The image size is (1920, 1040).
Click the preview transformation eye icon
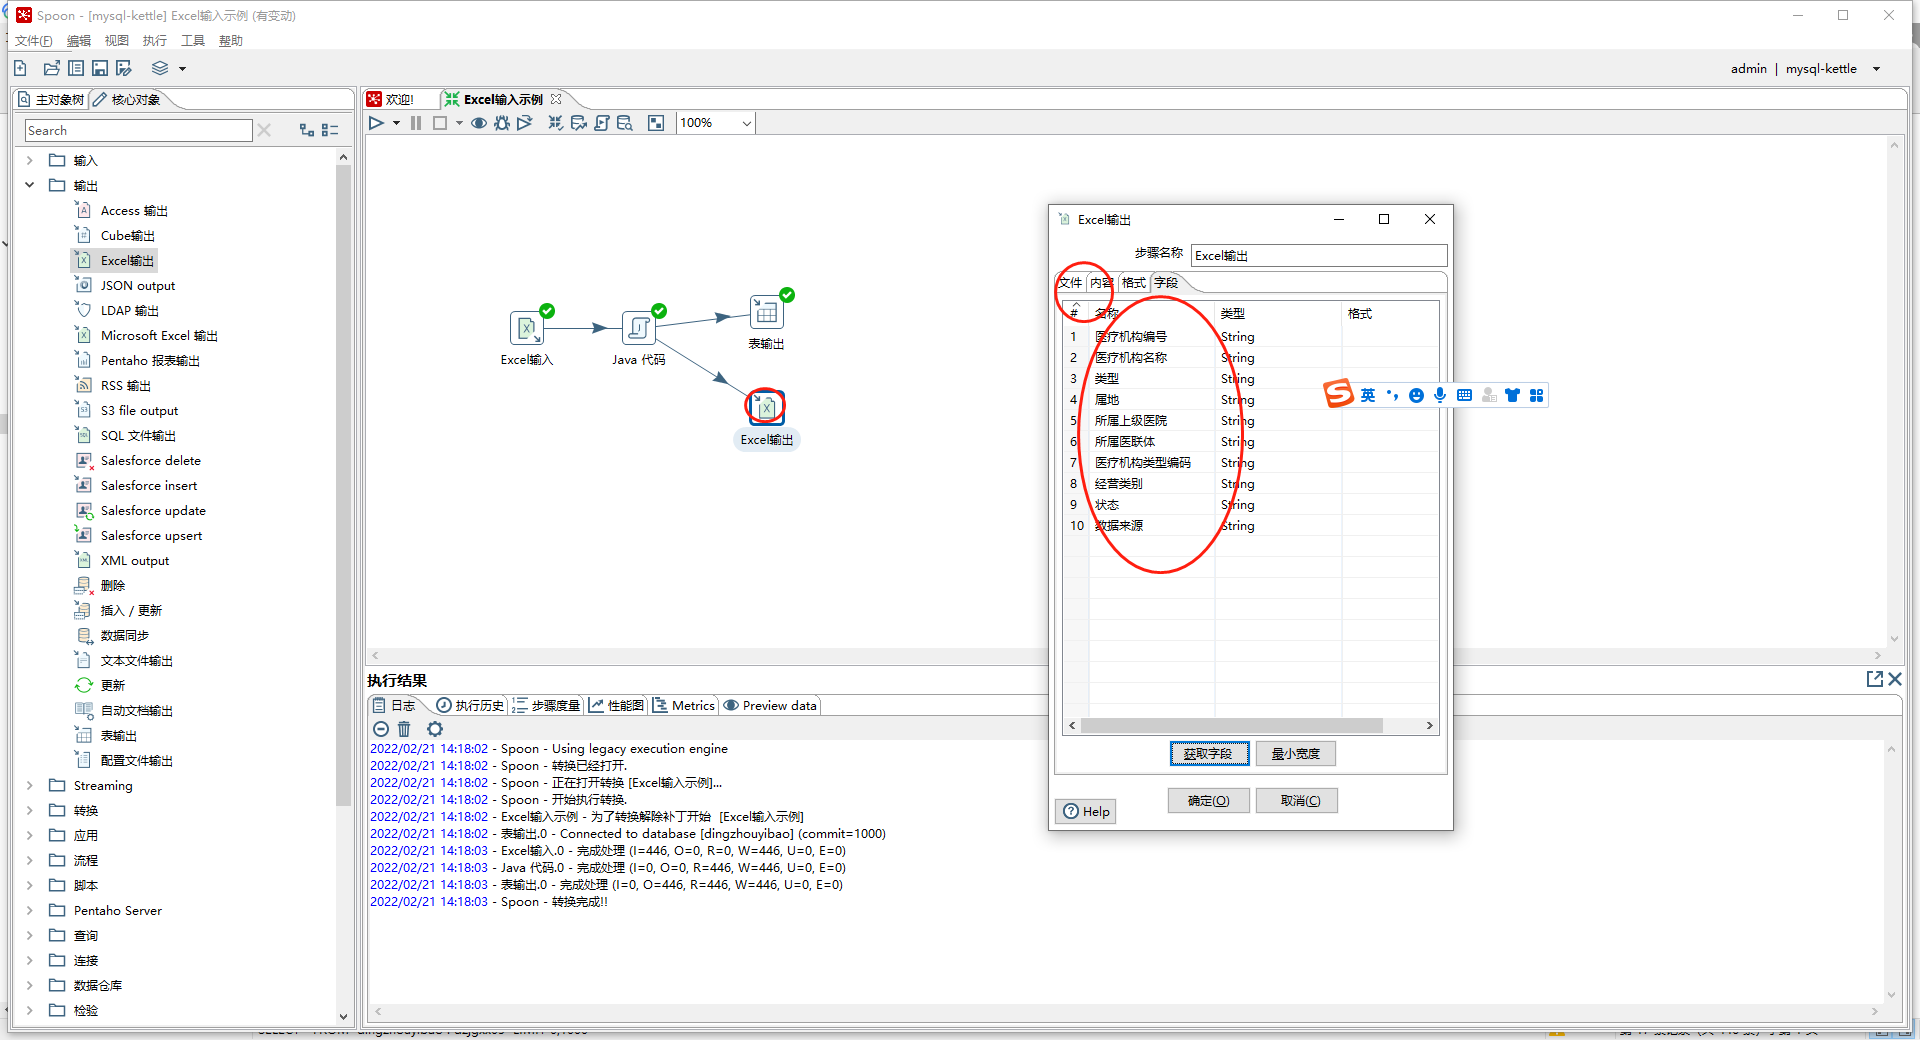click(479, 123)
